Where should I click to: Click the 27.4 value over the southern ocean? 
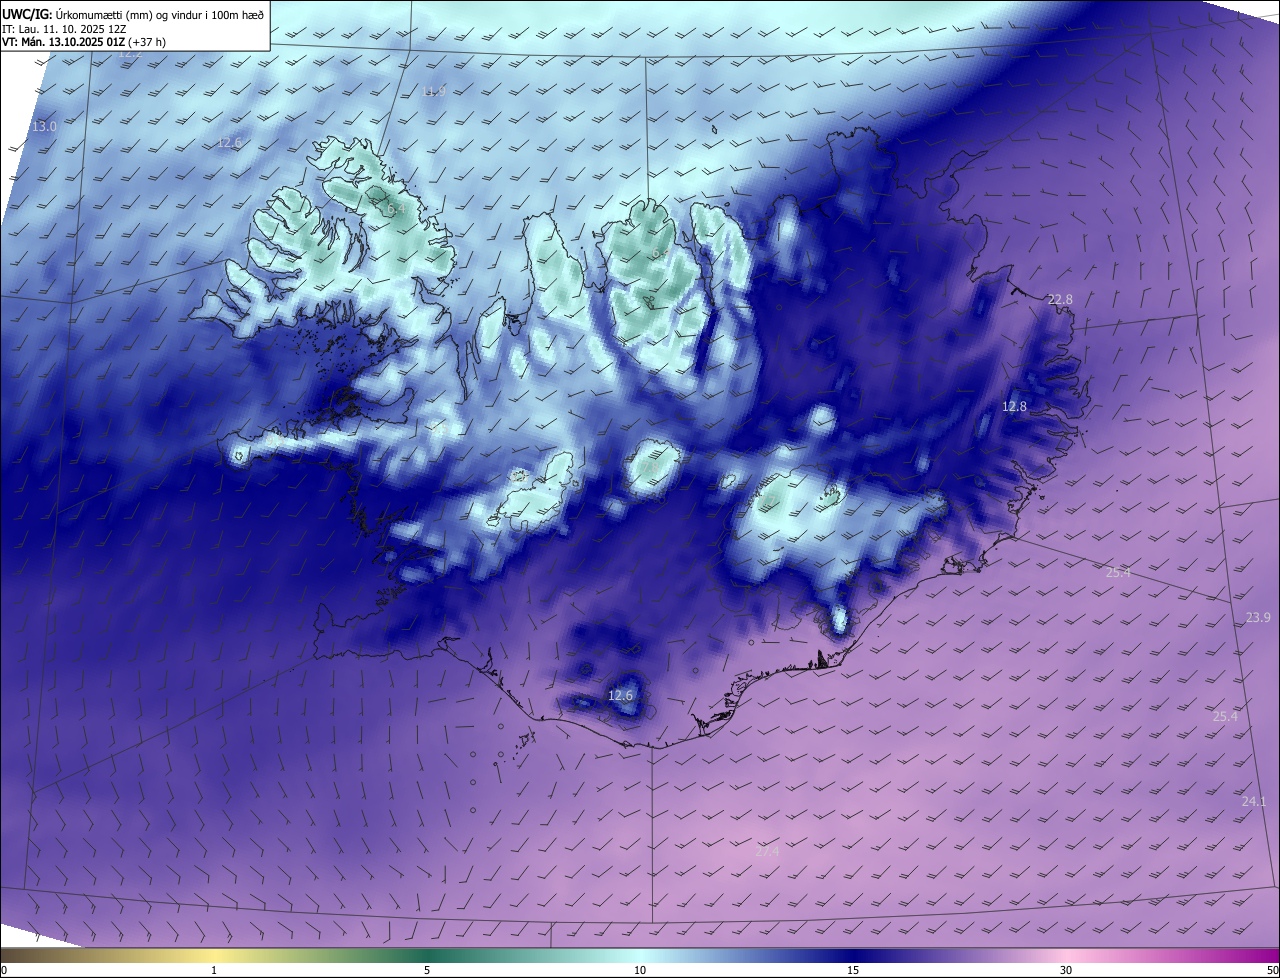(x=767, y=851)
